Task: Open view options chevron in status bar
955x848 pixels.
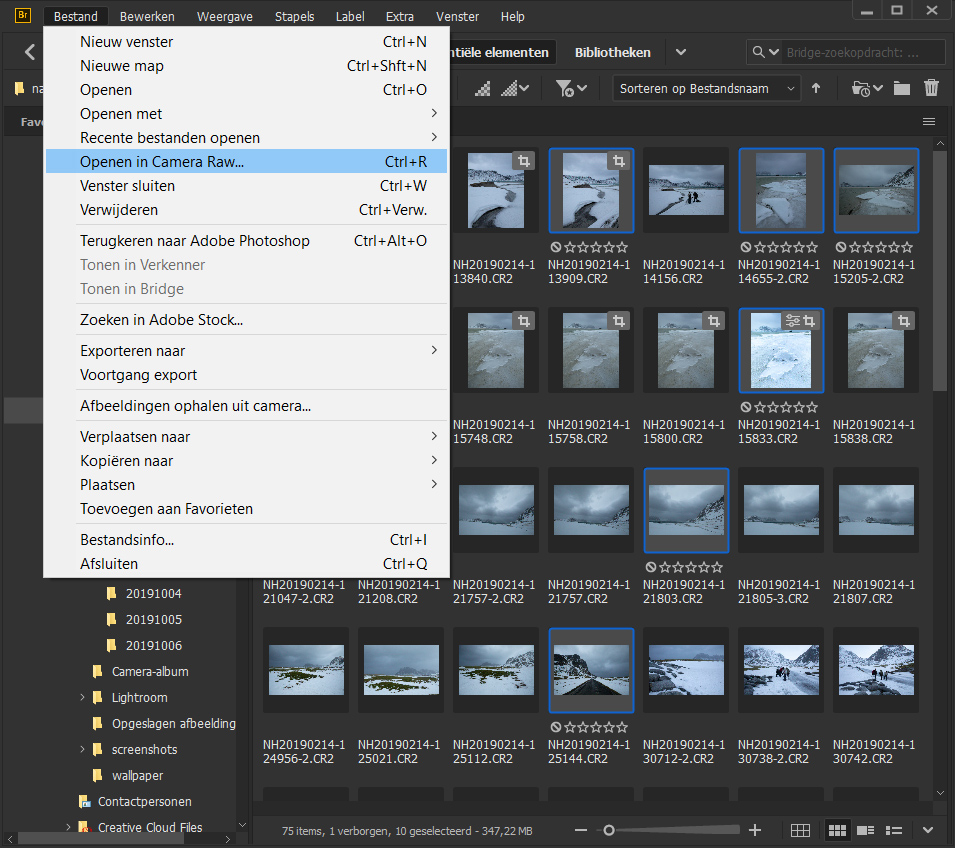Action: coord(928,830)
